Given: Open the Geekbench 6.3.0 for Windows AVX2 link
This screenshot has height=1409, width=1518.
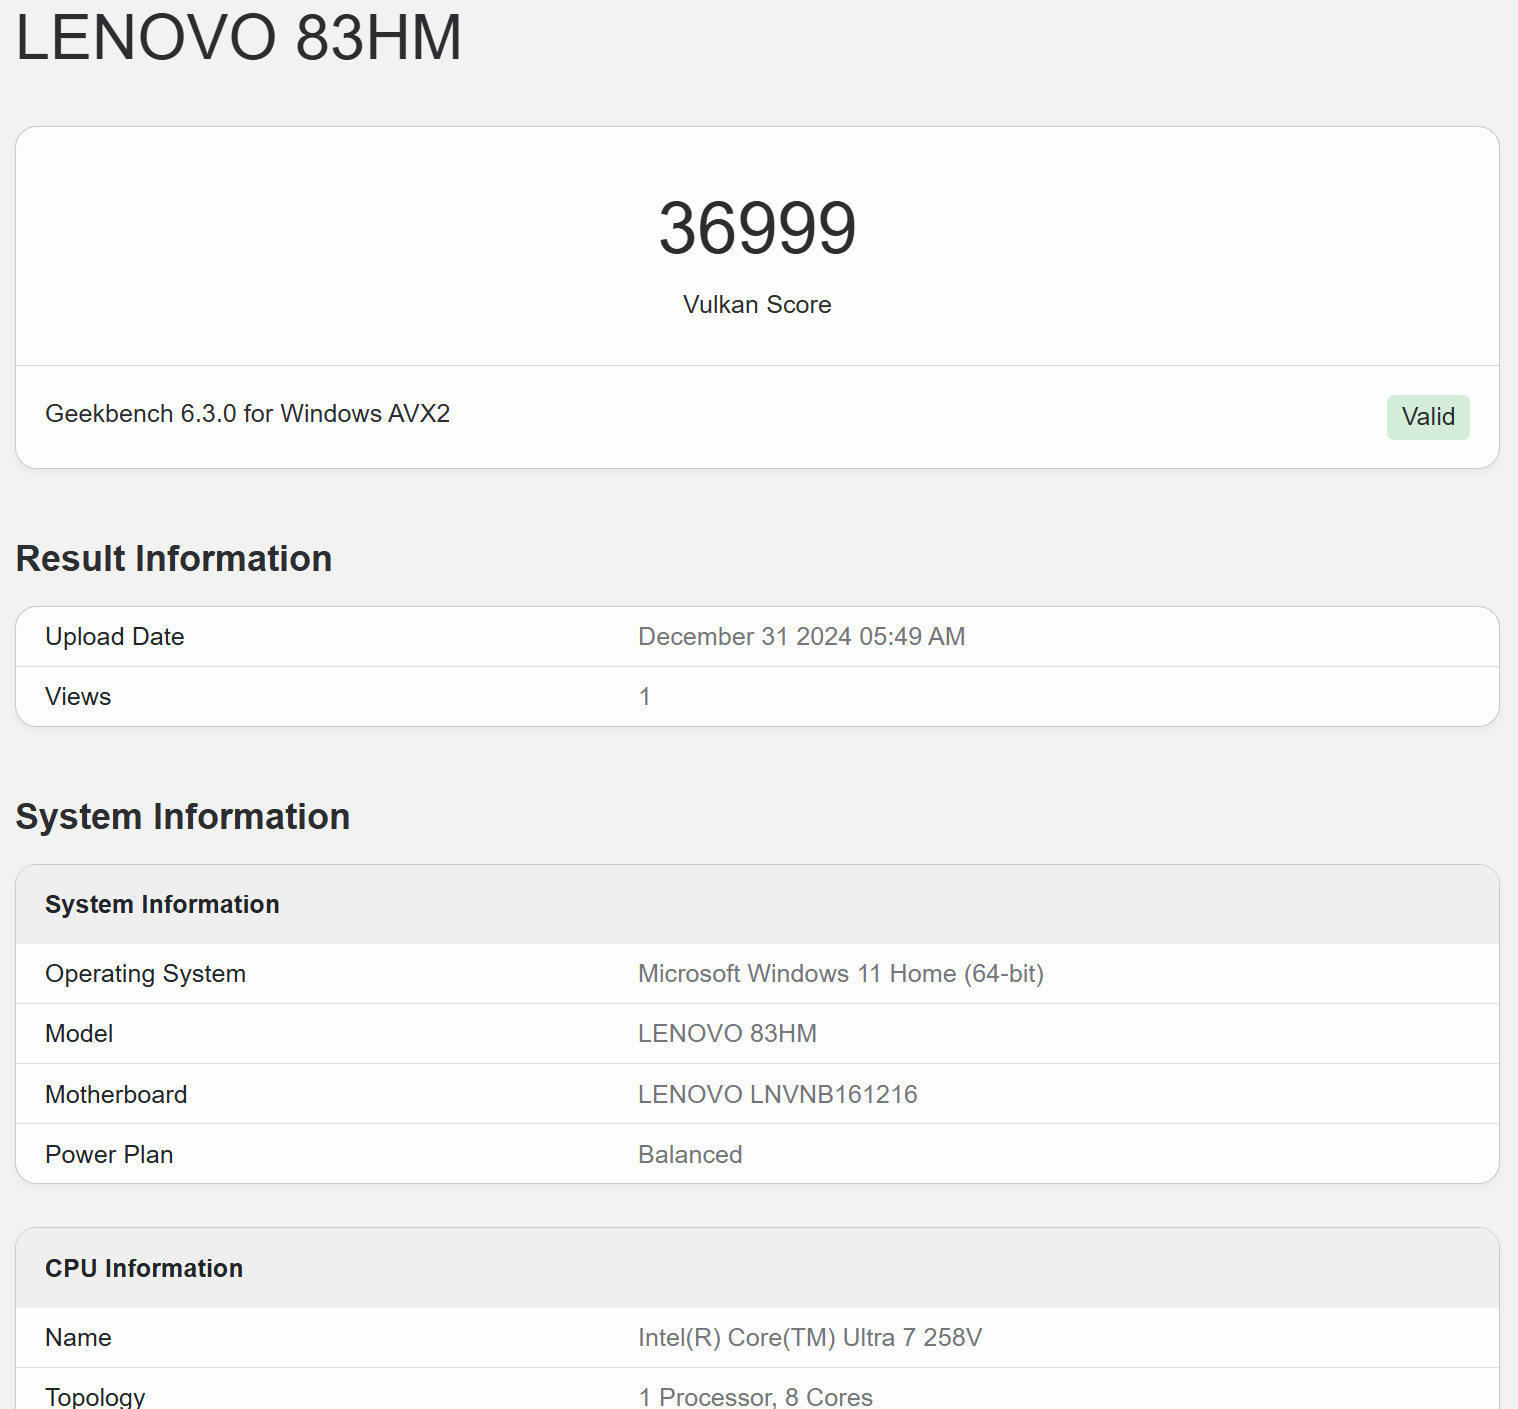Looking at the screenshot, I should point(247,413).
